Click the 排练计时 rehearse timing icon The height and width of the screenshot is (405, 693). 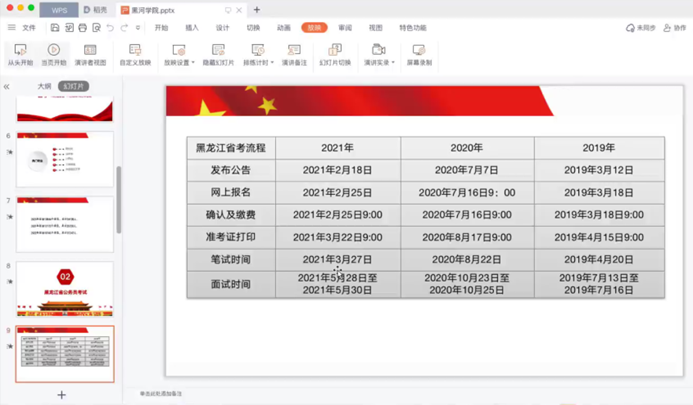(258, 50)
